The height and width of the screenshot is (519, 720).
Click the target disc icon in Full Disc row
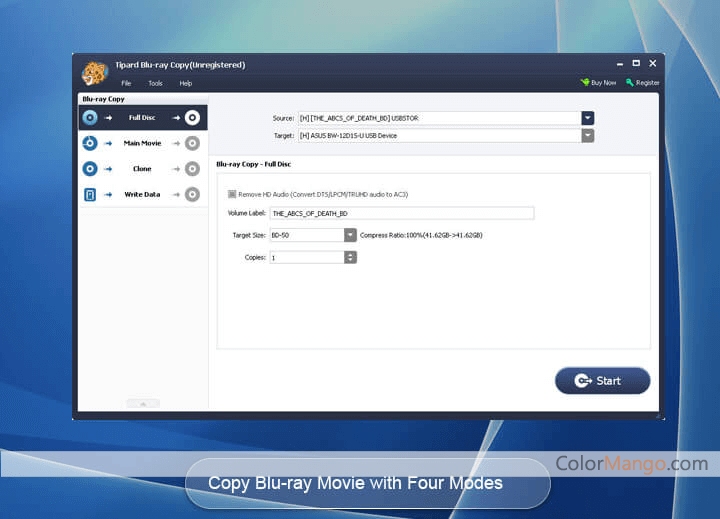(192, 118)
